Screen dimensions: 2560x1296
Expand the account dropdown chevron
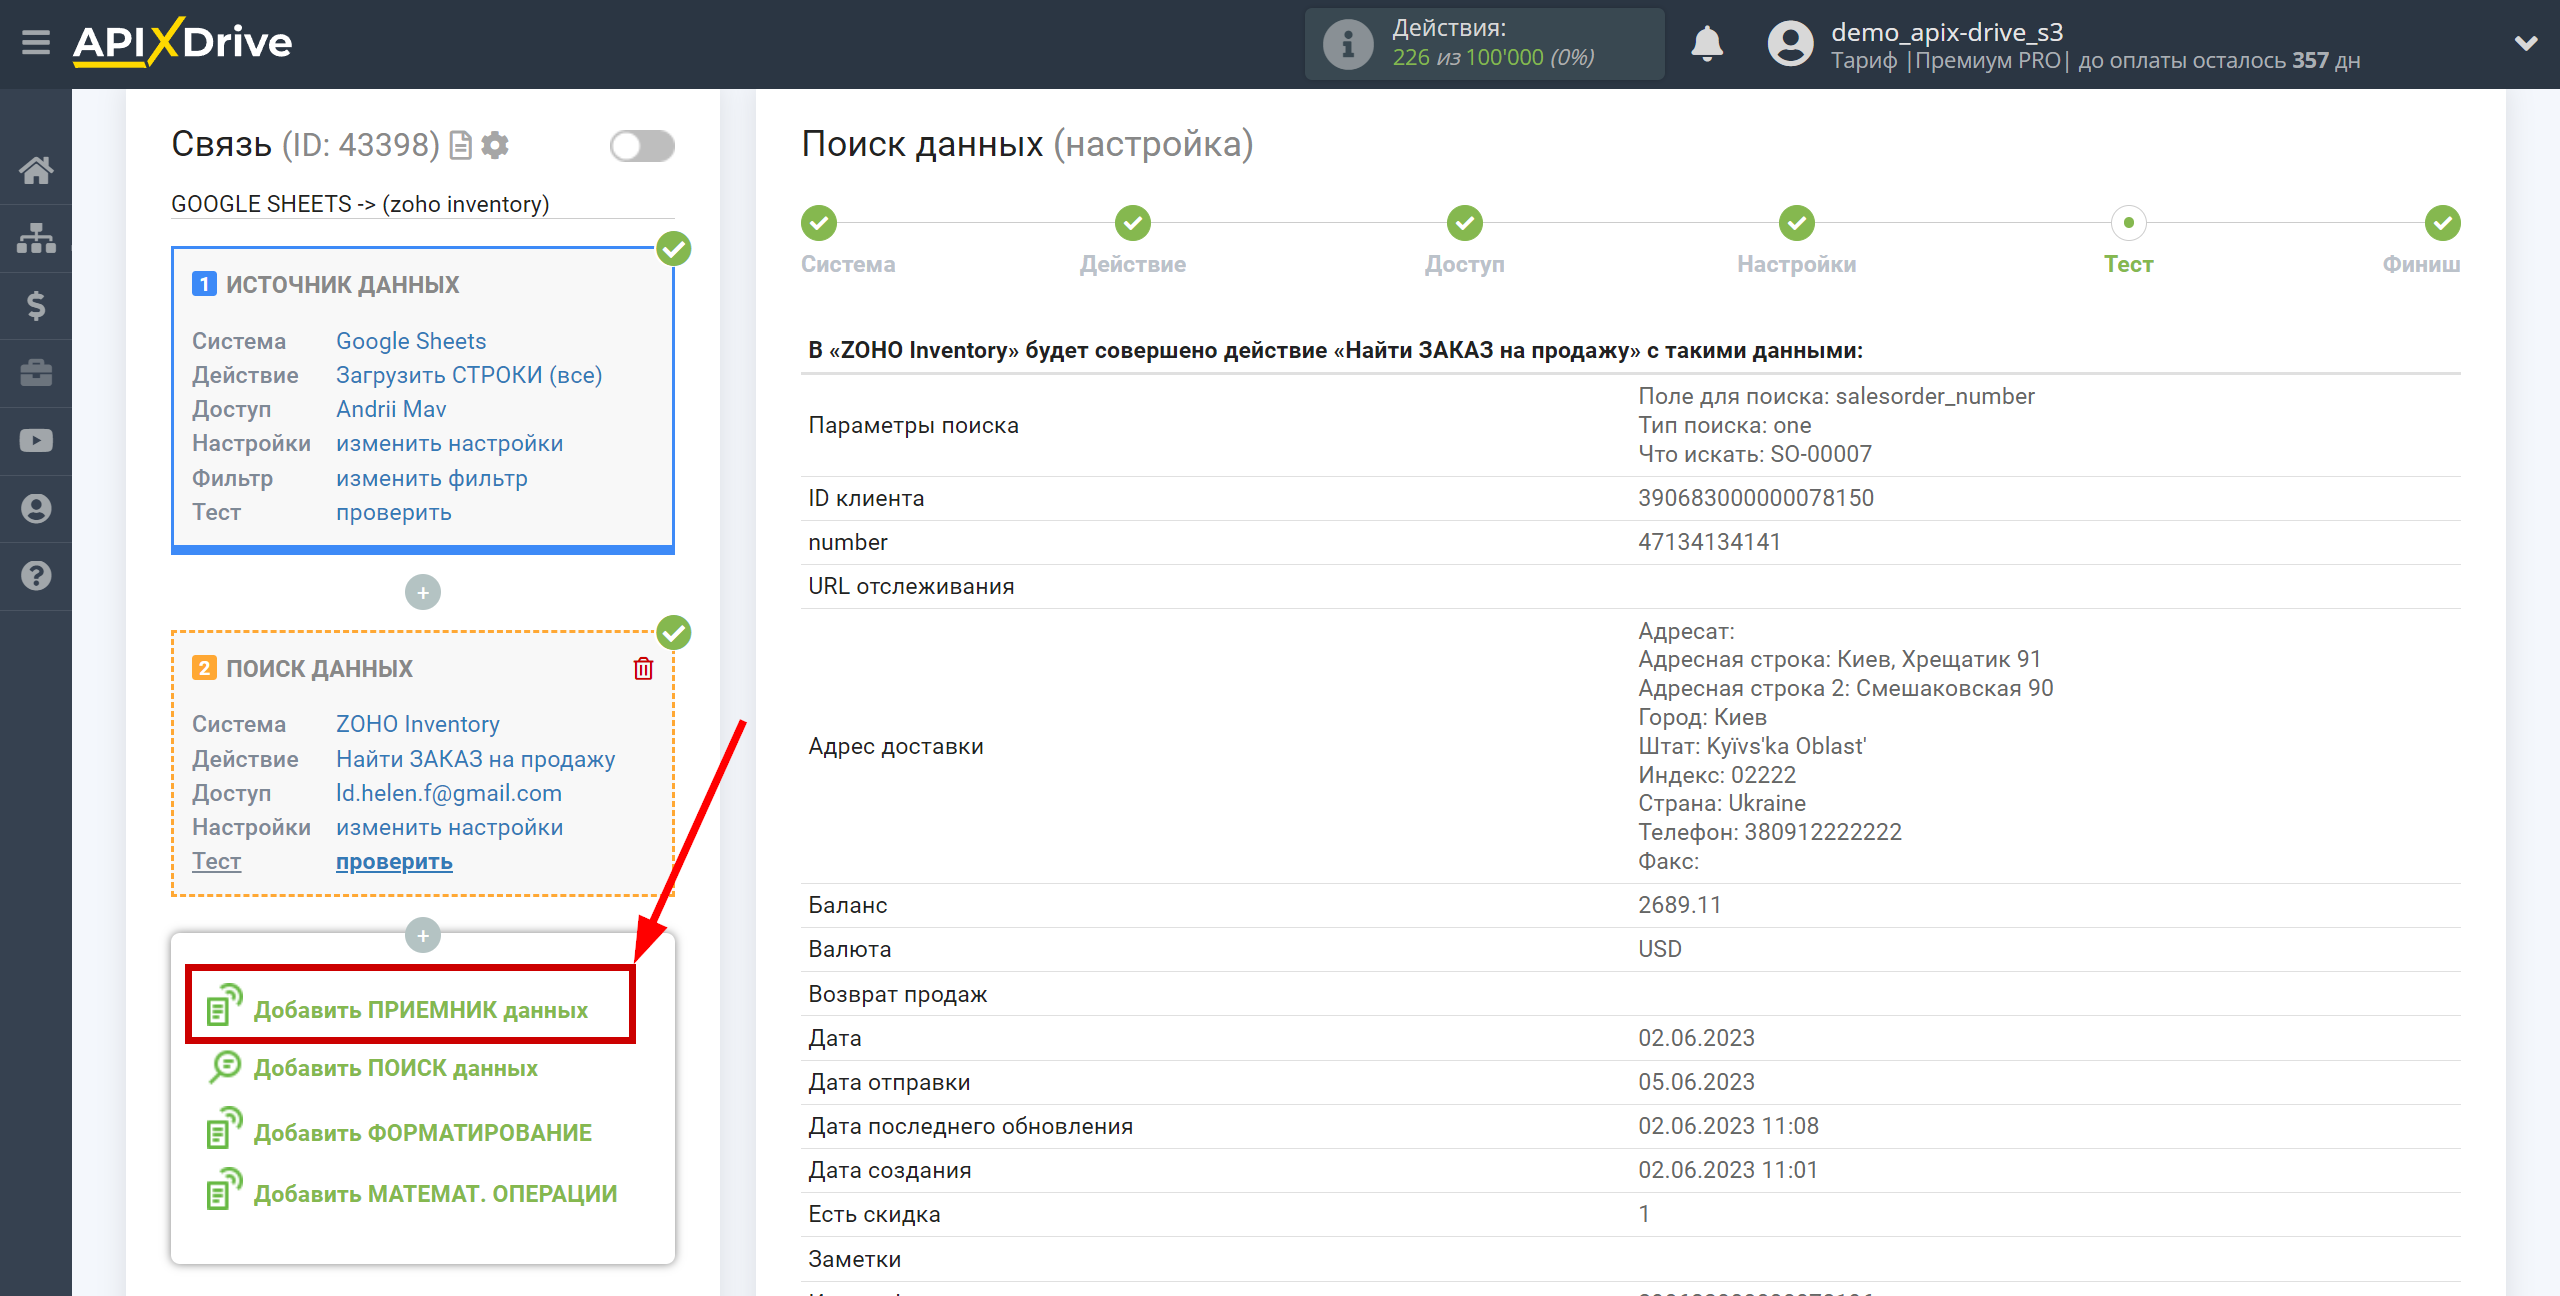tap(2526, 43)
